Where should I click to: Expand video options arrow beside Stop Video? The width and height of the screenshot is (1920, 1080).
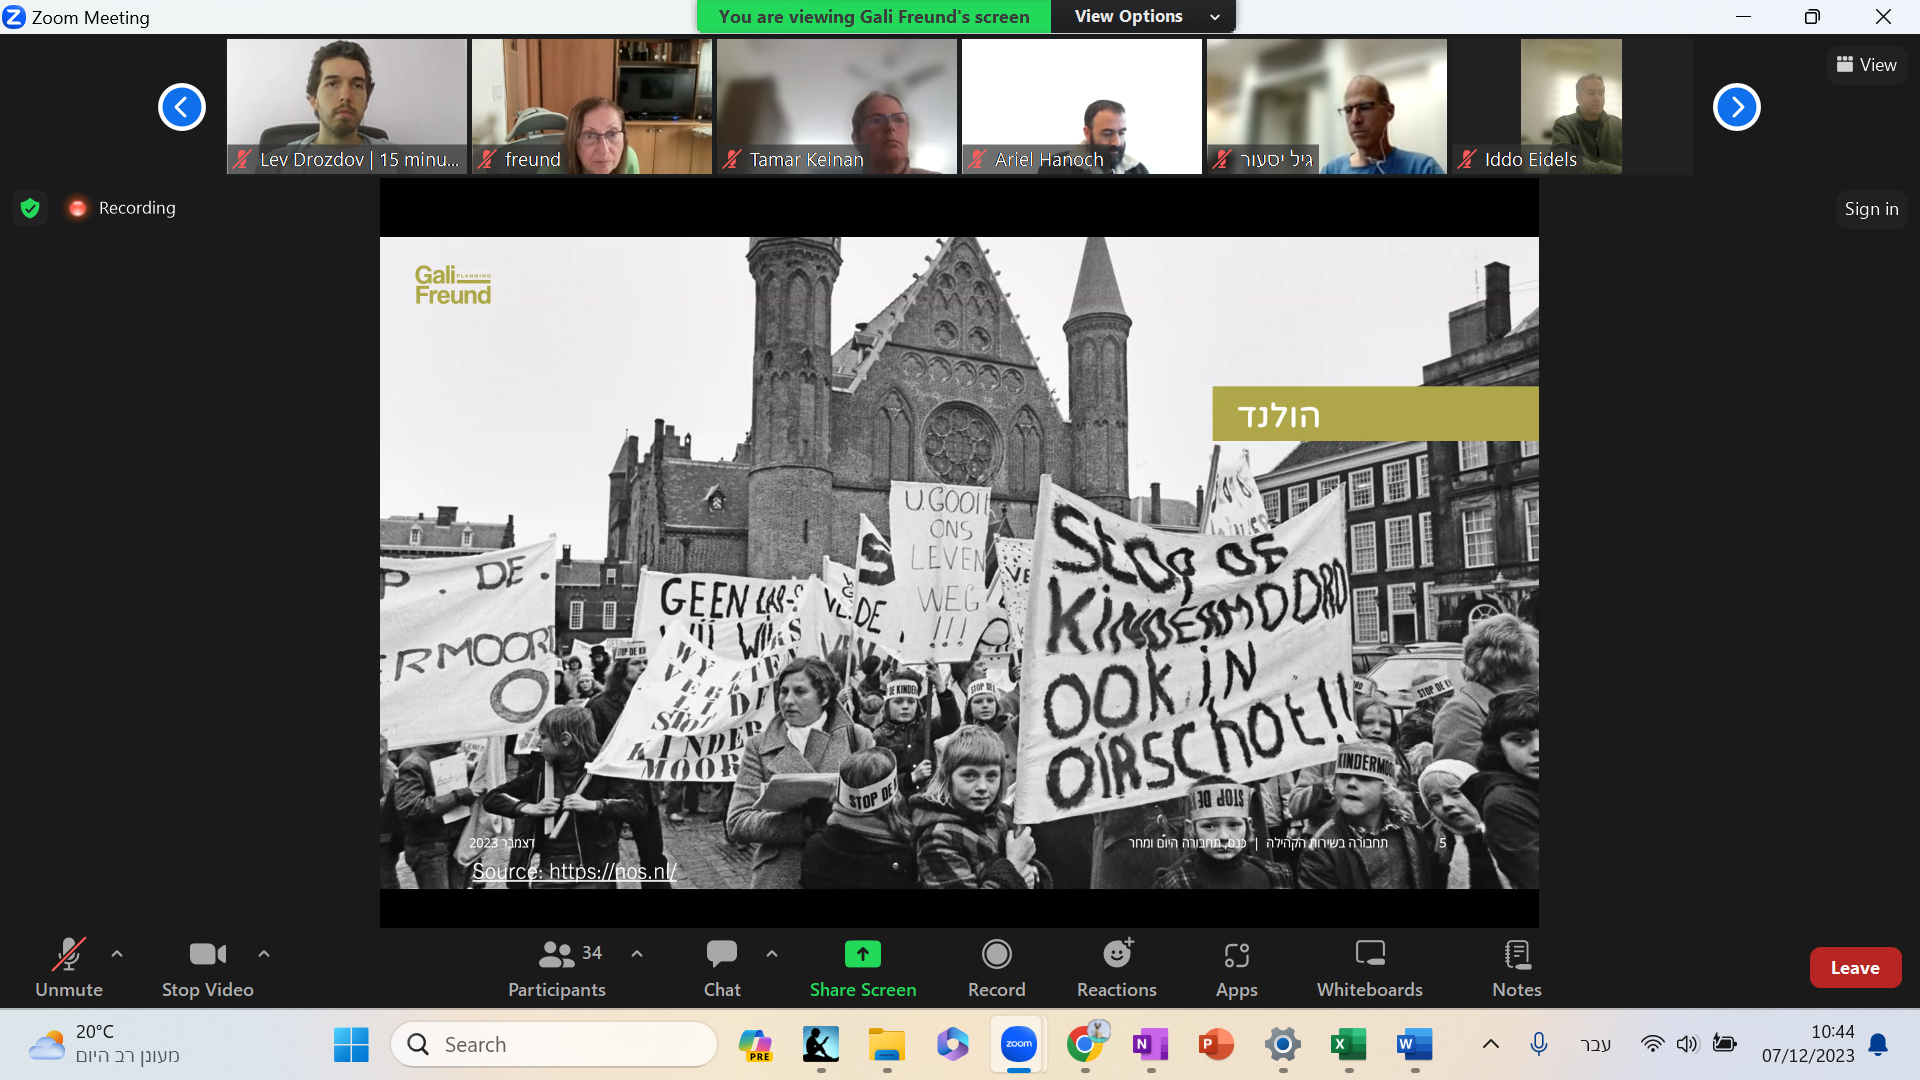tap(264, 954)
